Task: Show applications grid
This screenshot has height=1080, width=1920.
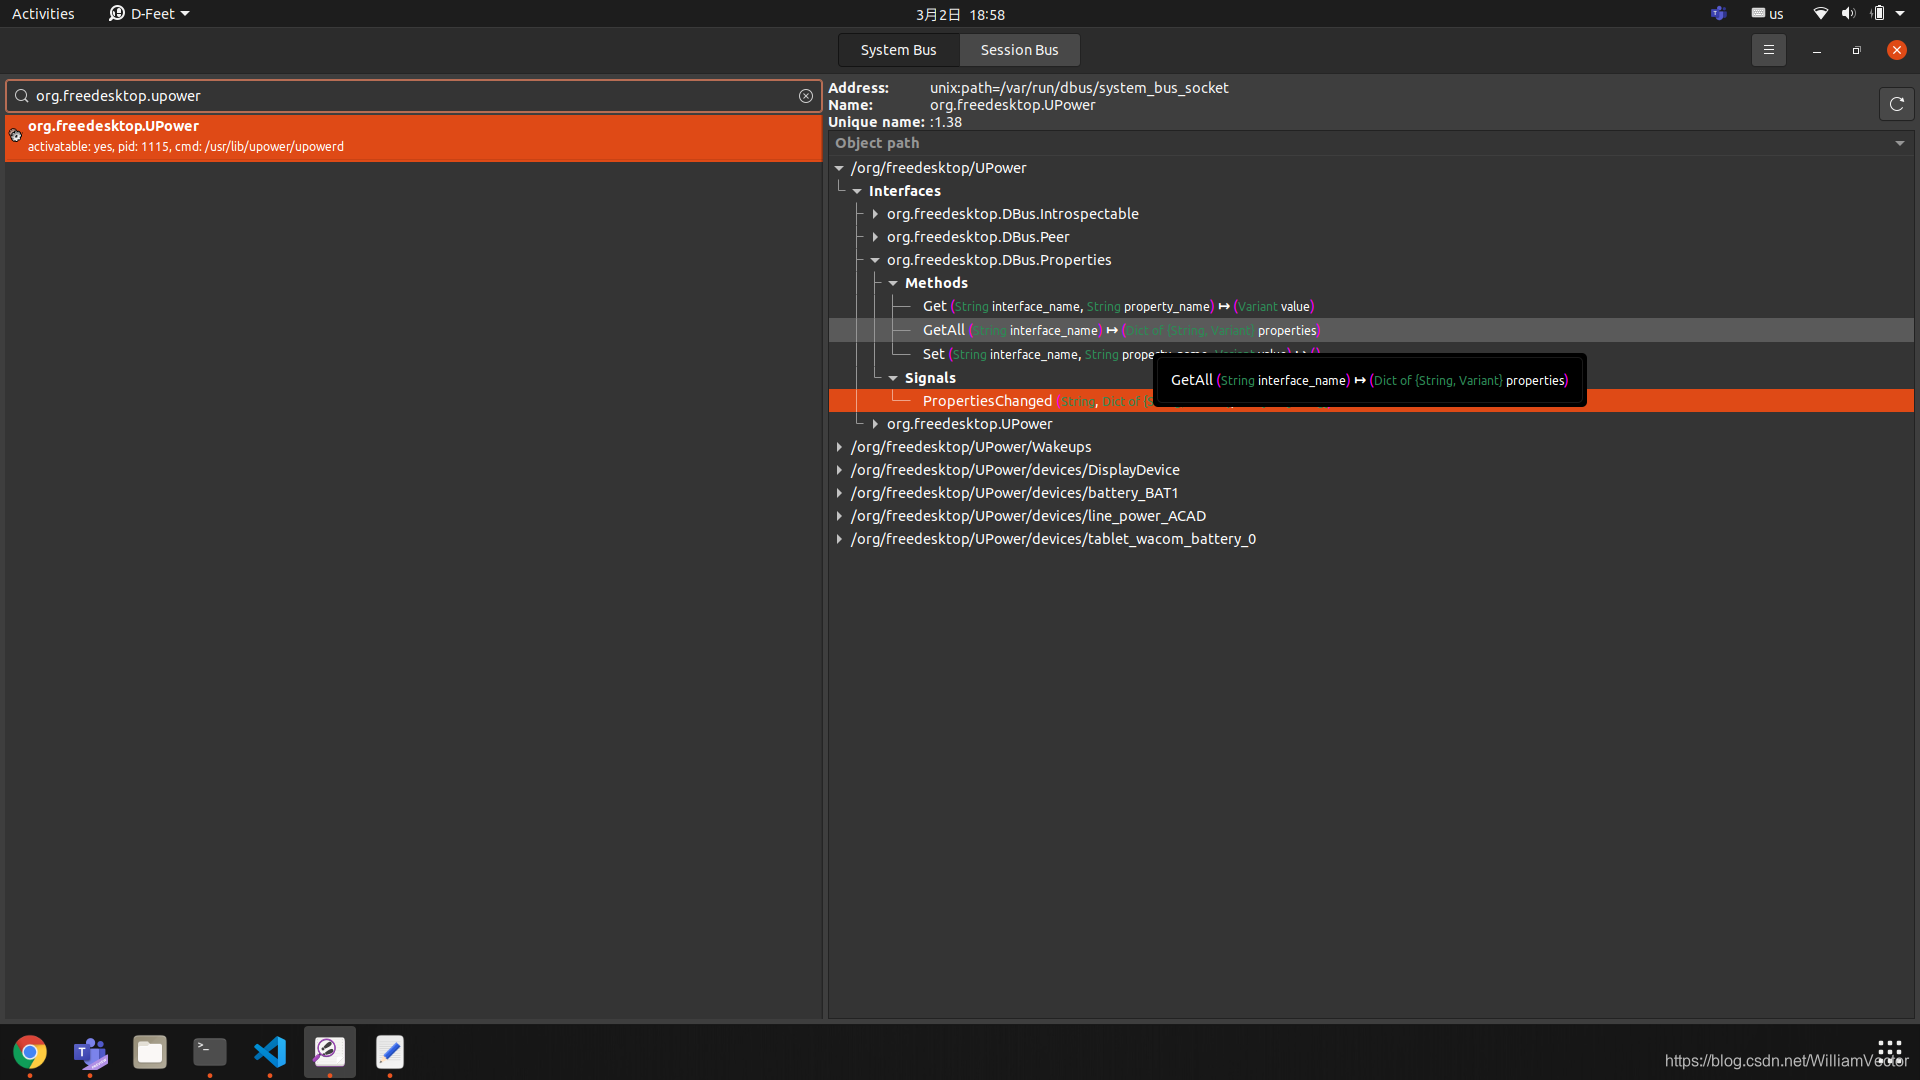Action: tap(1889, 1052)
